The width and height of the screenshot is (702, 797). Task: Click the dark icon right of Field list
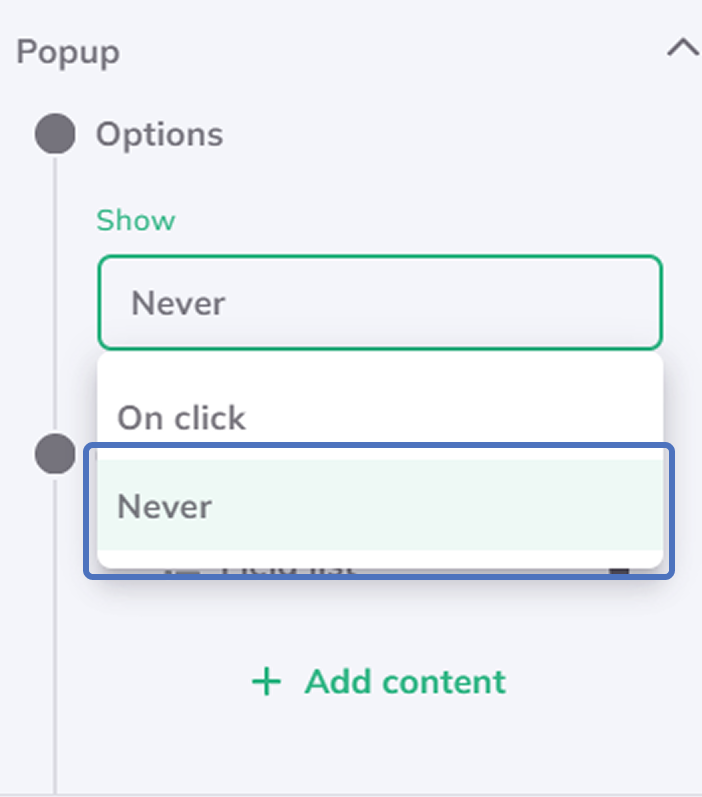click(620, 571)
